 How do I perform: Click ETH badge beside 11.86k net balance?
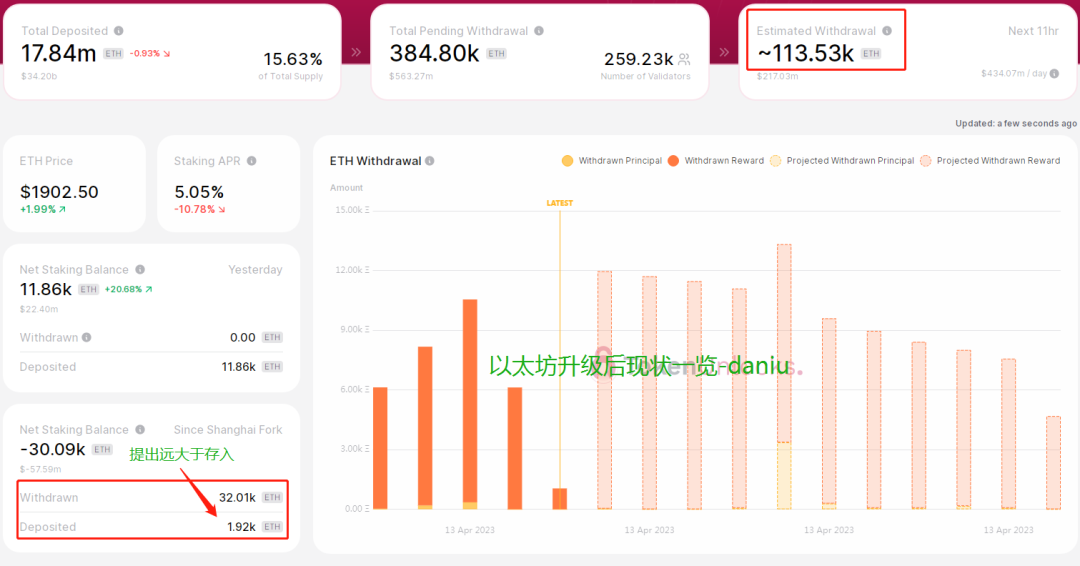(88, 290)
